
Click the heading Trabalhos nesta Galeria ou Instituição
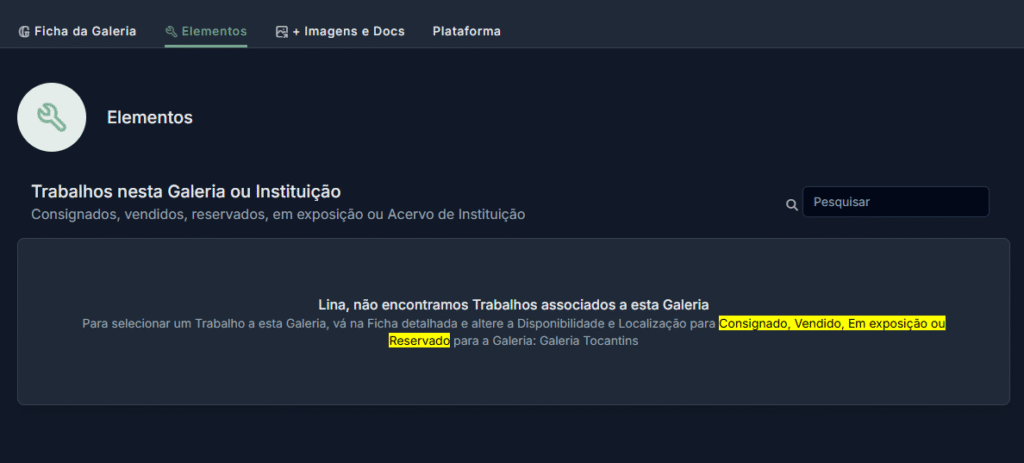(x=186, y=192)
